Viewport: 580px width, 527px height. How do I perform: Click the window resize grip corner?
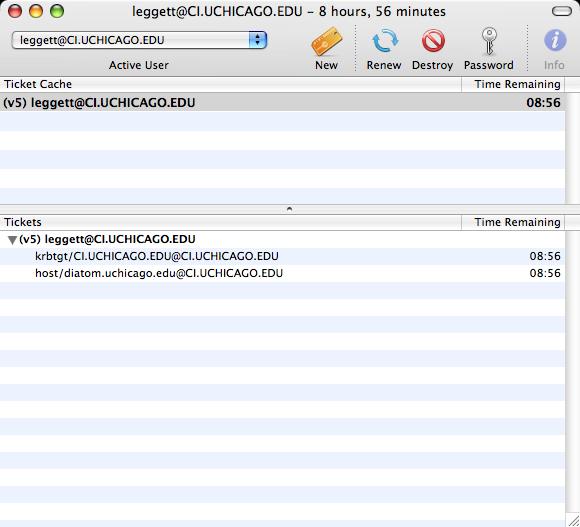(573, 520)
